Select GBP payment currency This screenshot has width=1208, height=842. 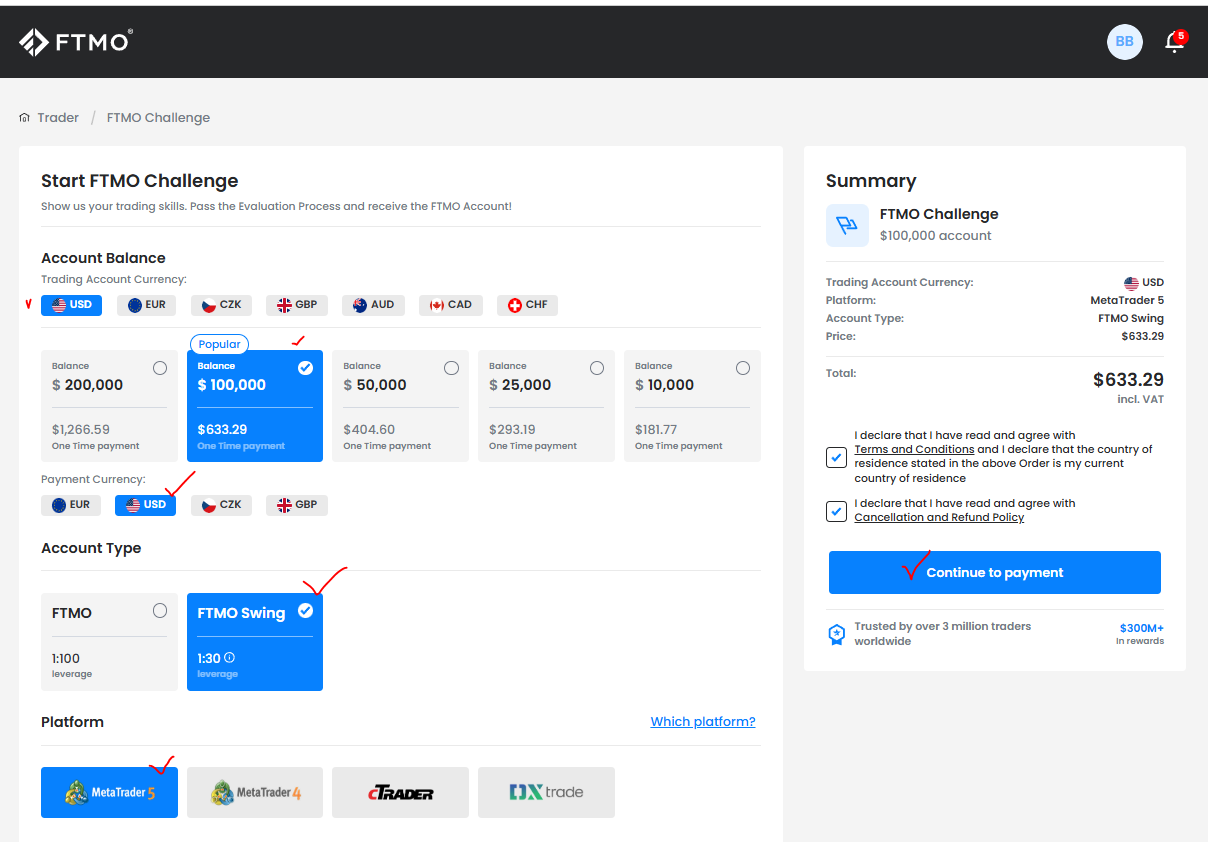(297, 505)
